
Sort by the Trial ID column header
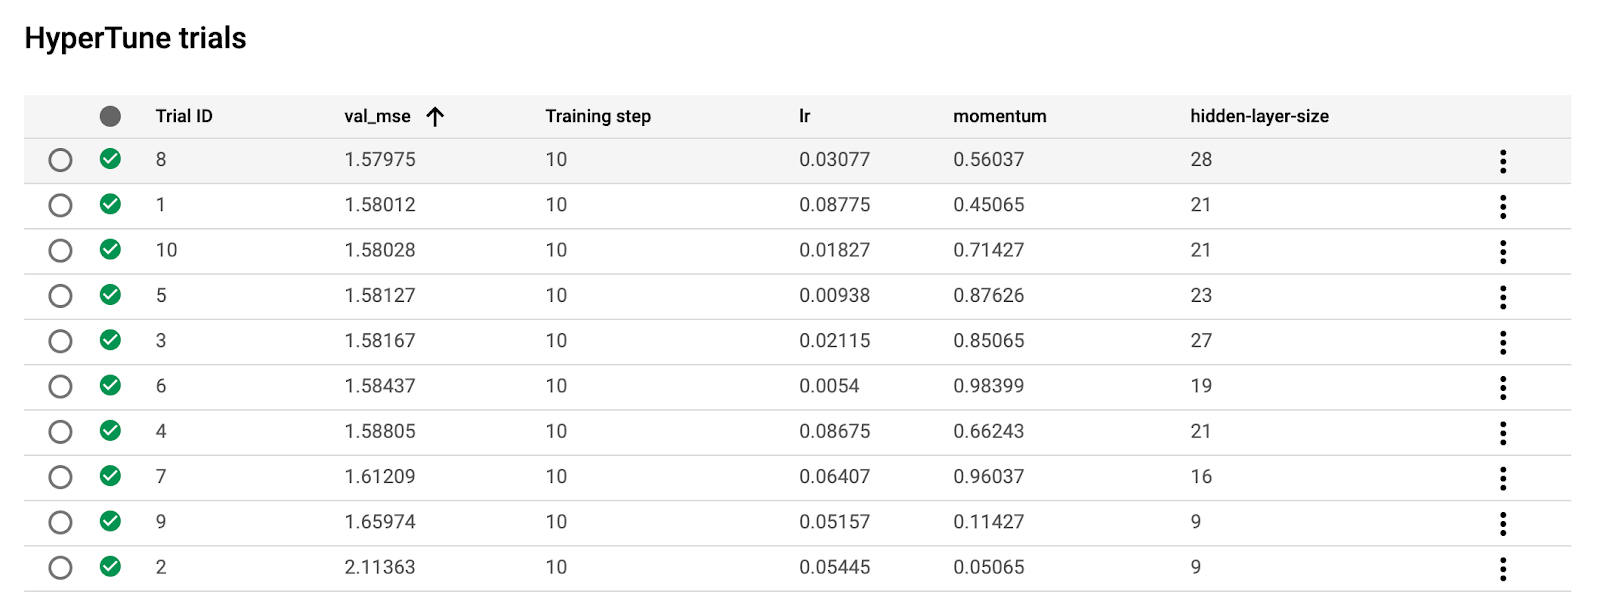pyautogui.click(x=184, y=116)
